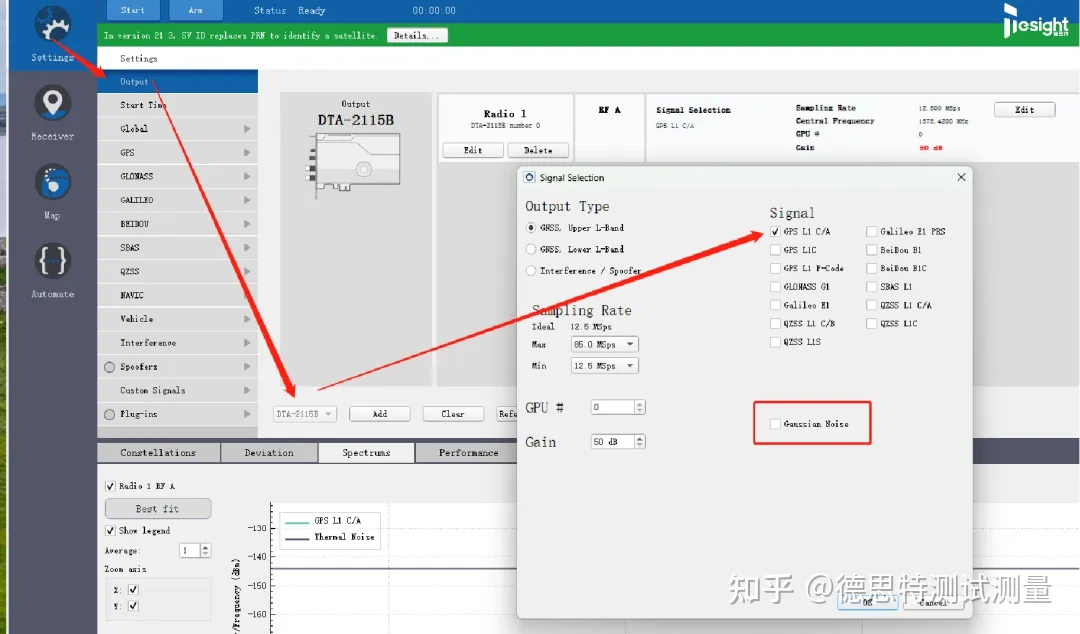Image resolution: width=1080 pixels, height=634 pixels.
Task: Expand the QZSS submenu
Action: [178, 272]
